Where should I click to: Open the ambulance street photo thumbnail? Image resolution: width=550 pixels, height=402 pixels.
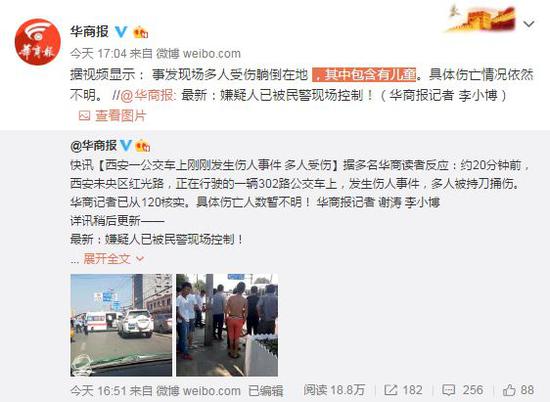tap(121, 325)
